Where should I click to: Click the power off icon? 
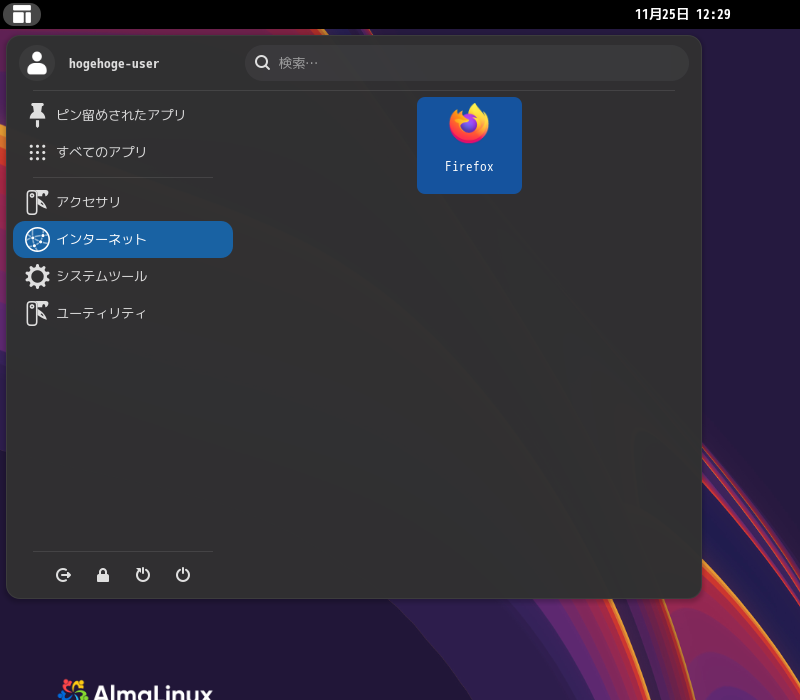183,575
